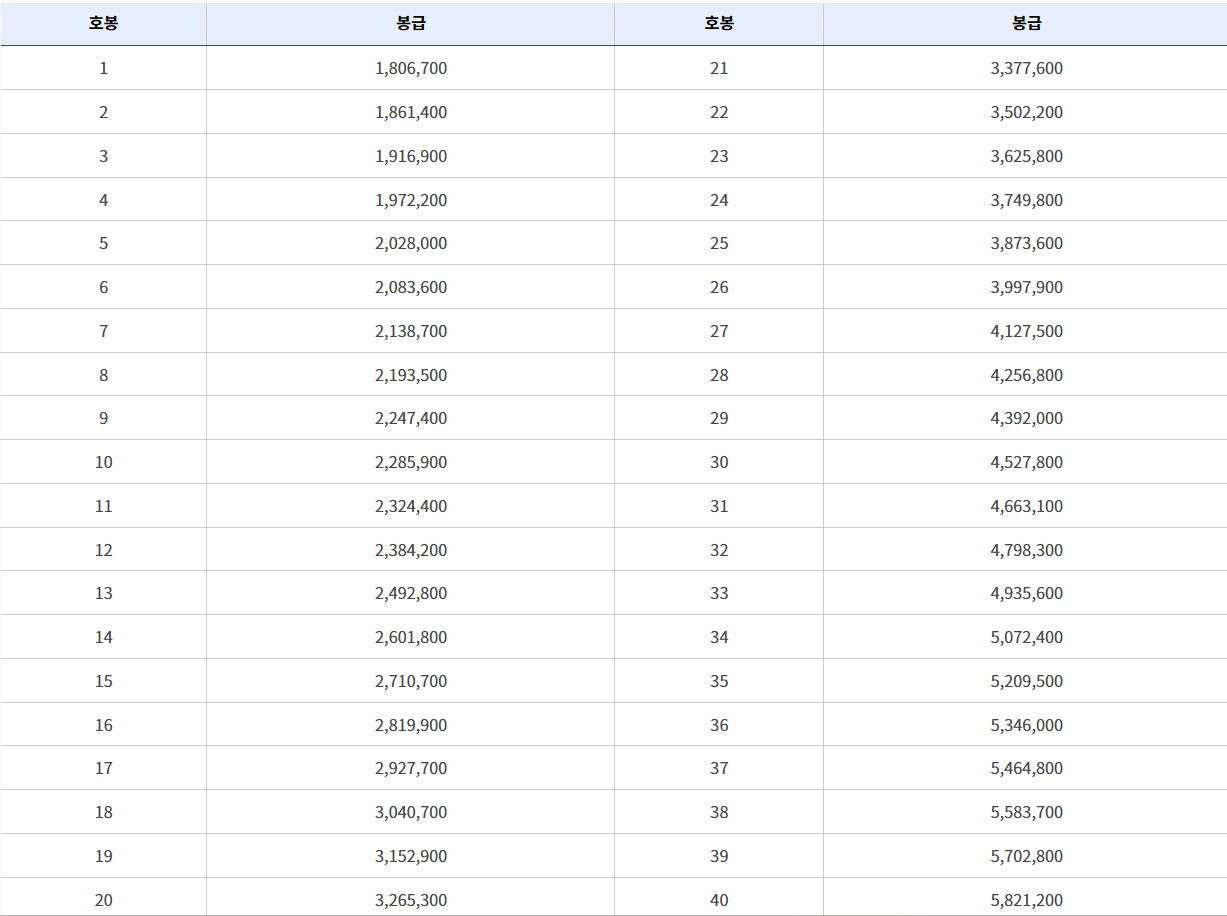1227x916 pixels.
Task: Click the cell with 5,209,500
Action: point(1027,681)
